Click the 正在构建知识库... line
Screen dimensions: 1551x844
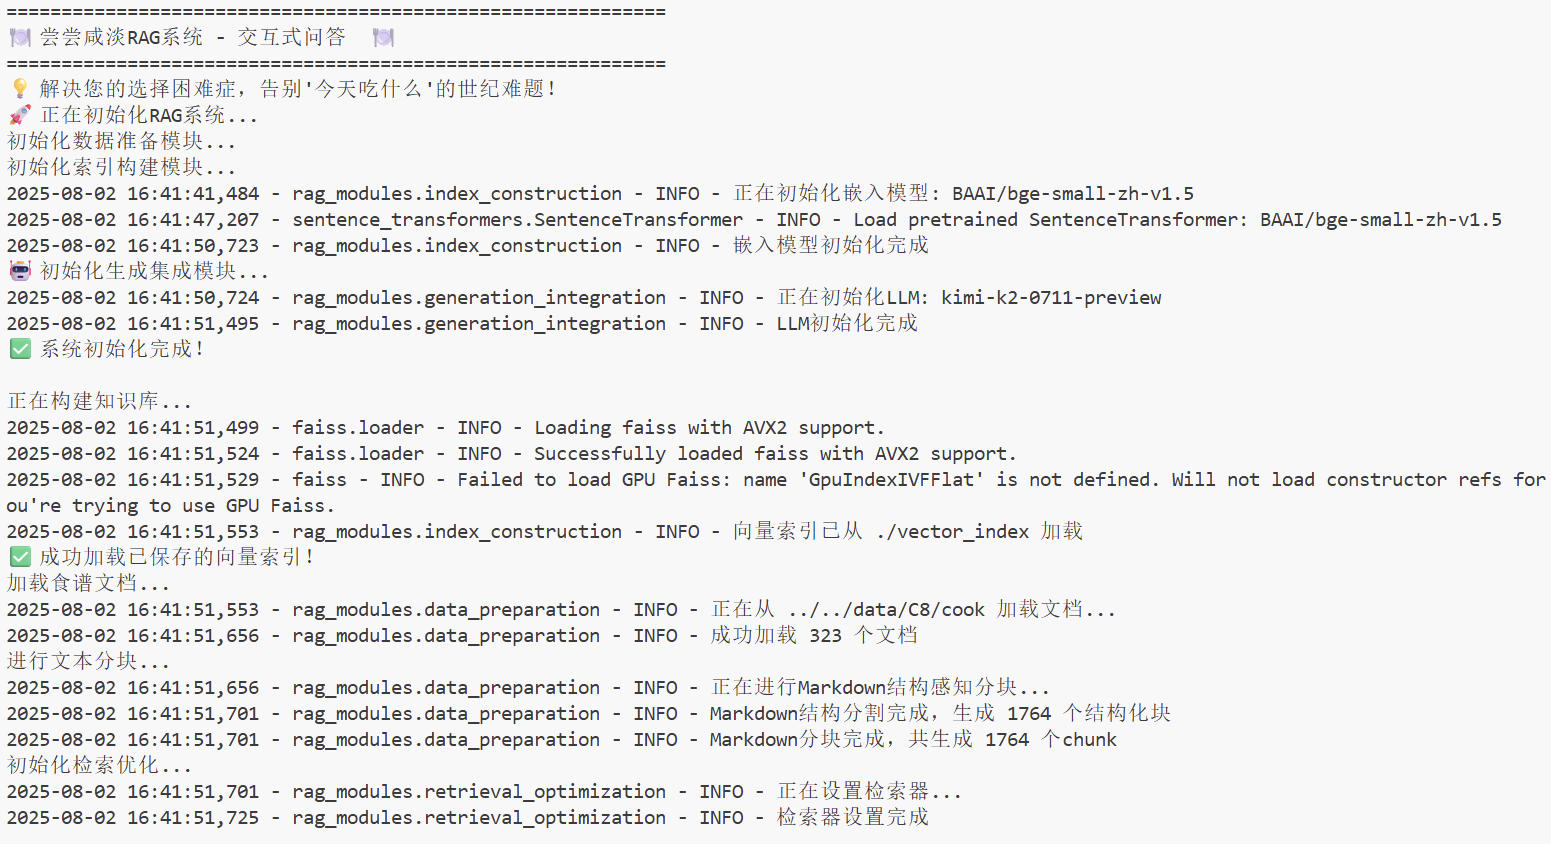(100, 401)
